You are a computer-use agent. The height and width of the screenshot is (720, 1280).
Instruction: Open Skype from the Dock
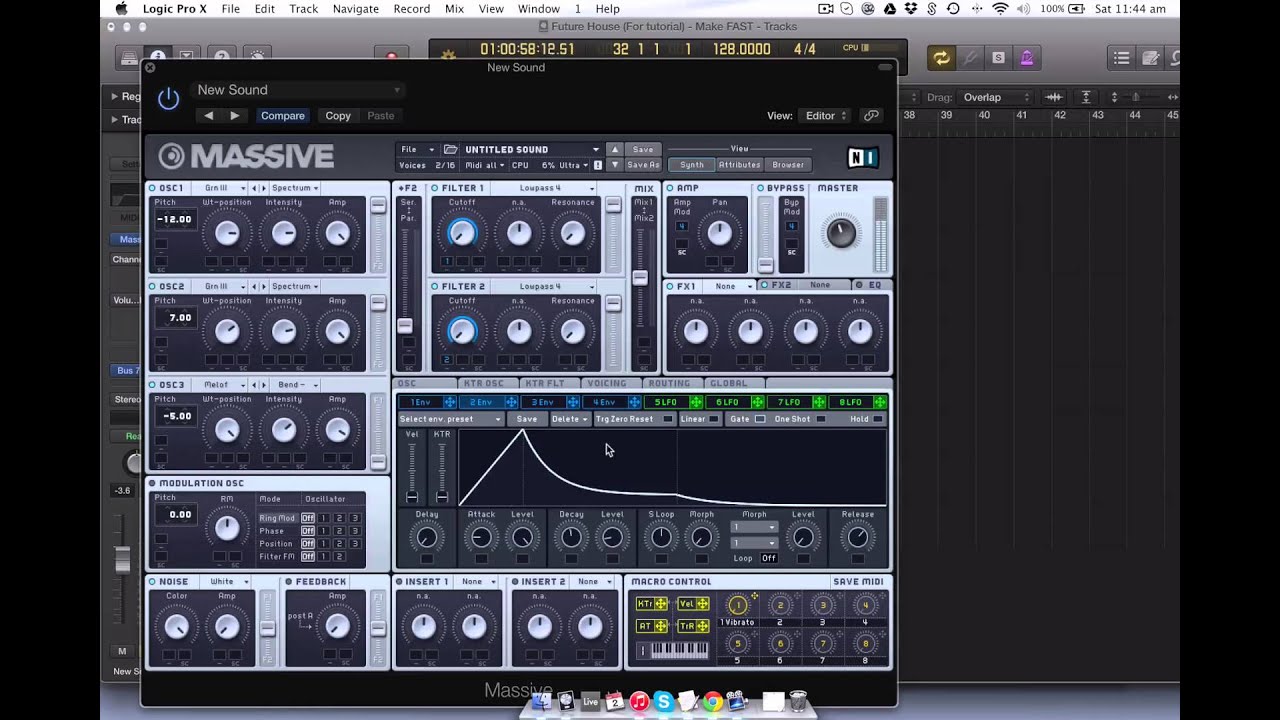[x=663, y=702]
